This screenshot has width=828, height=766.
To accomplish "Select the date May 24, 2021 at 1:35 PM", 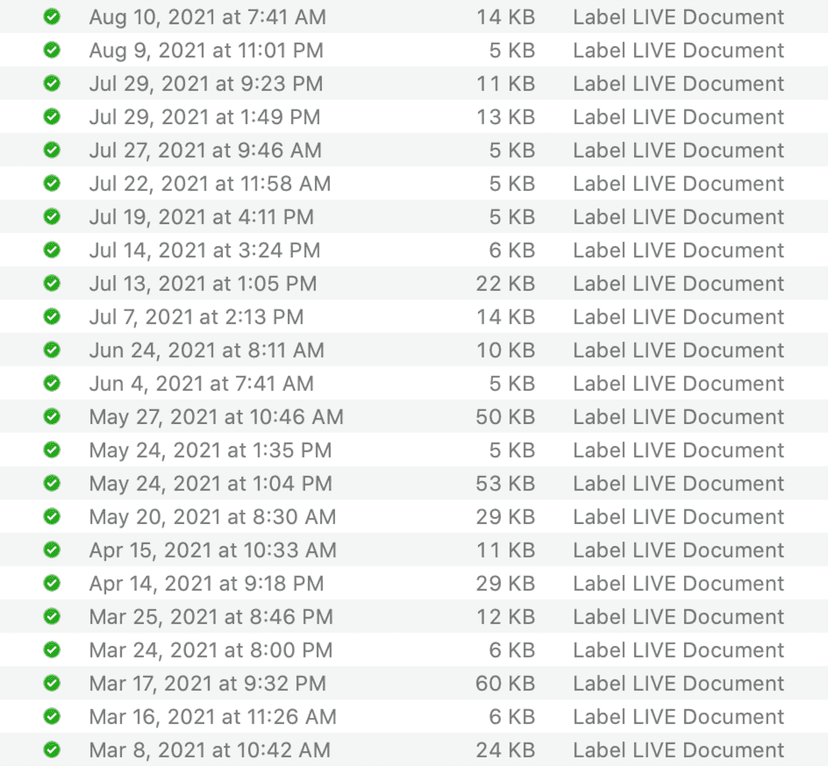I will (211, 450).
